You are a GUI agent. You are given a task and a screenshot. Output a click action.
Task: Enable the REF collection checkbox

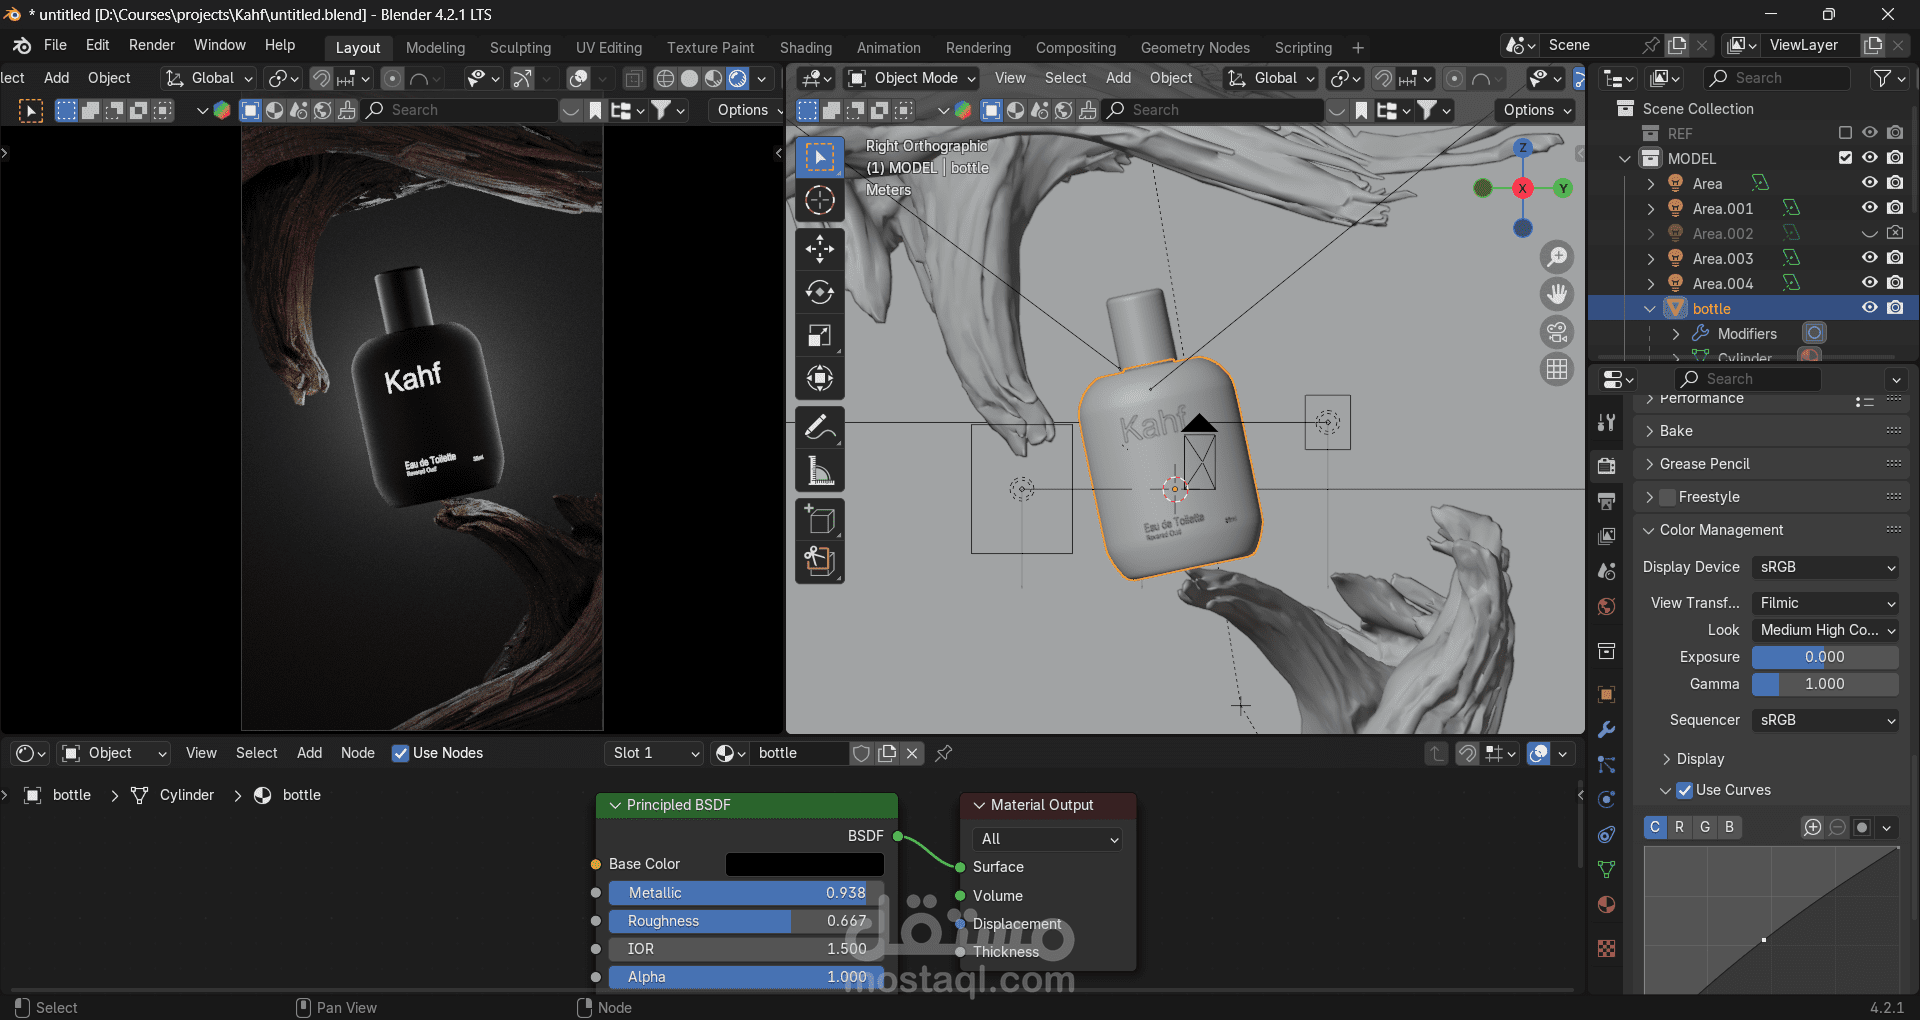1845,133
